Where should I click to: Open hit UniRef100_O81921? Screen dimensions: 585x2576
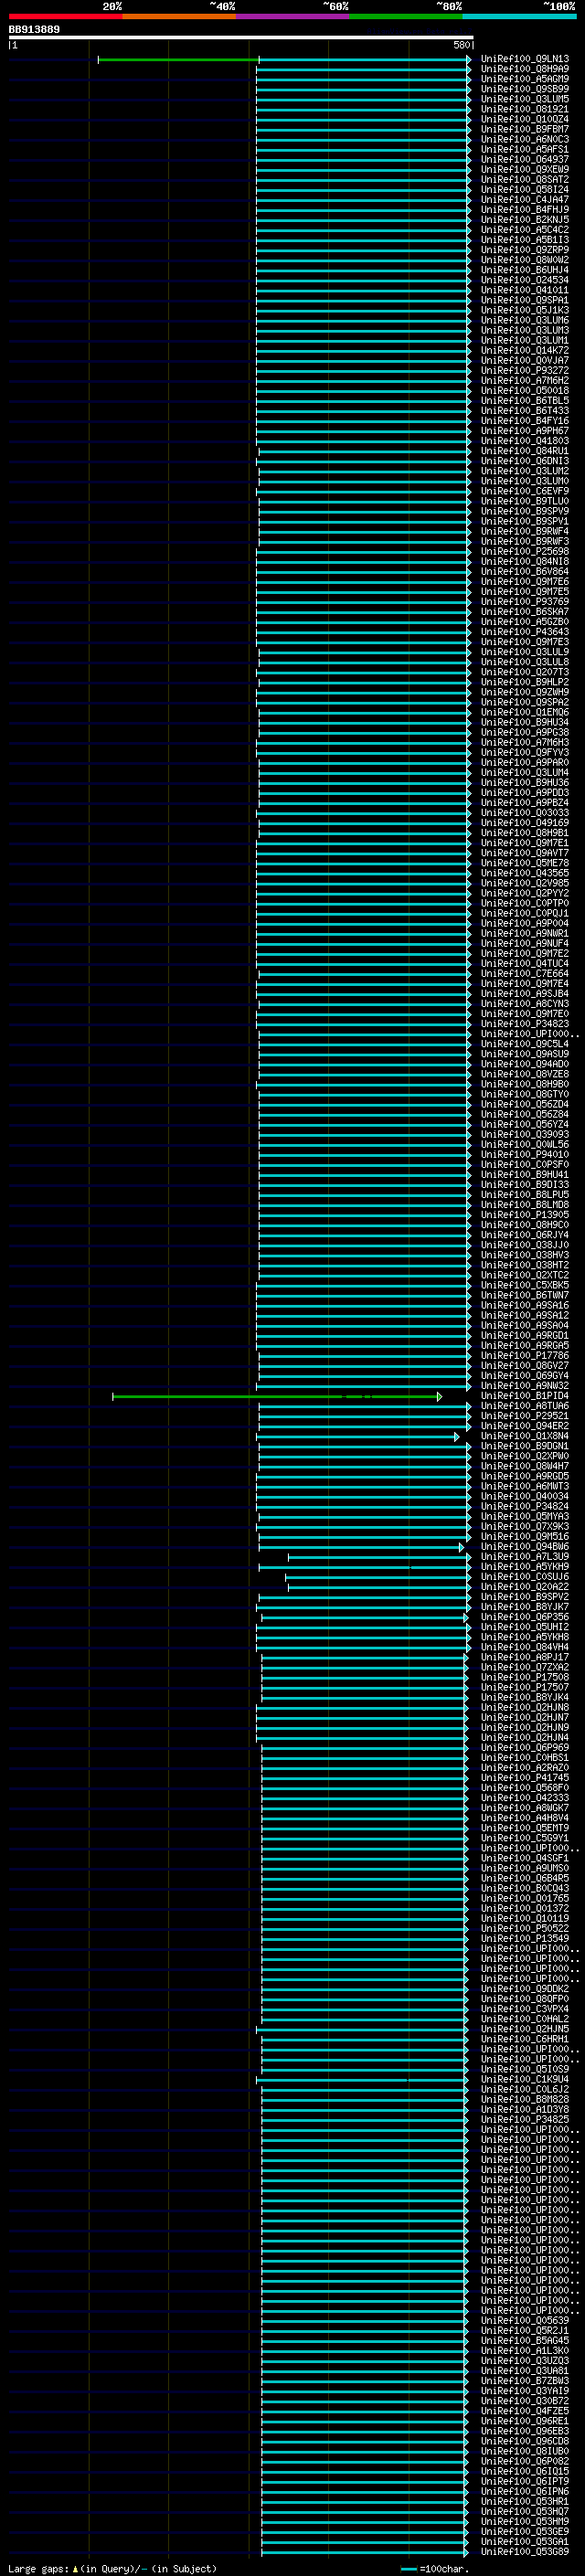[x=524, y=109]
